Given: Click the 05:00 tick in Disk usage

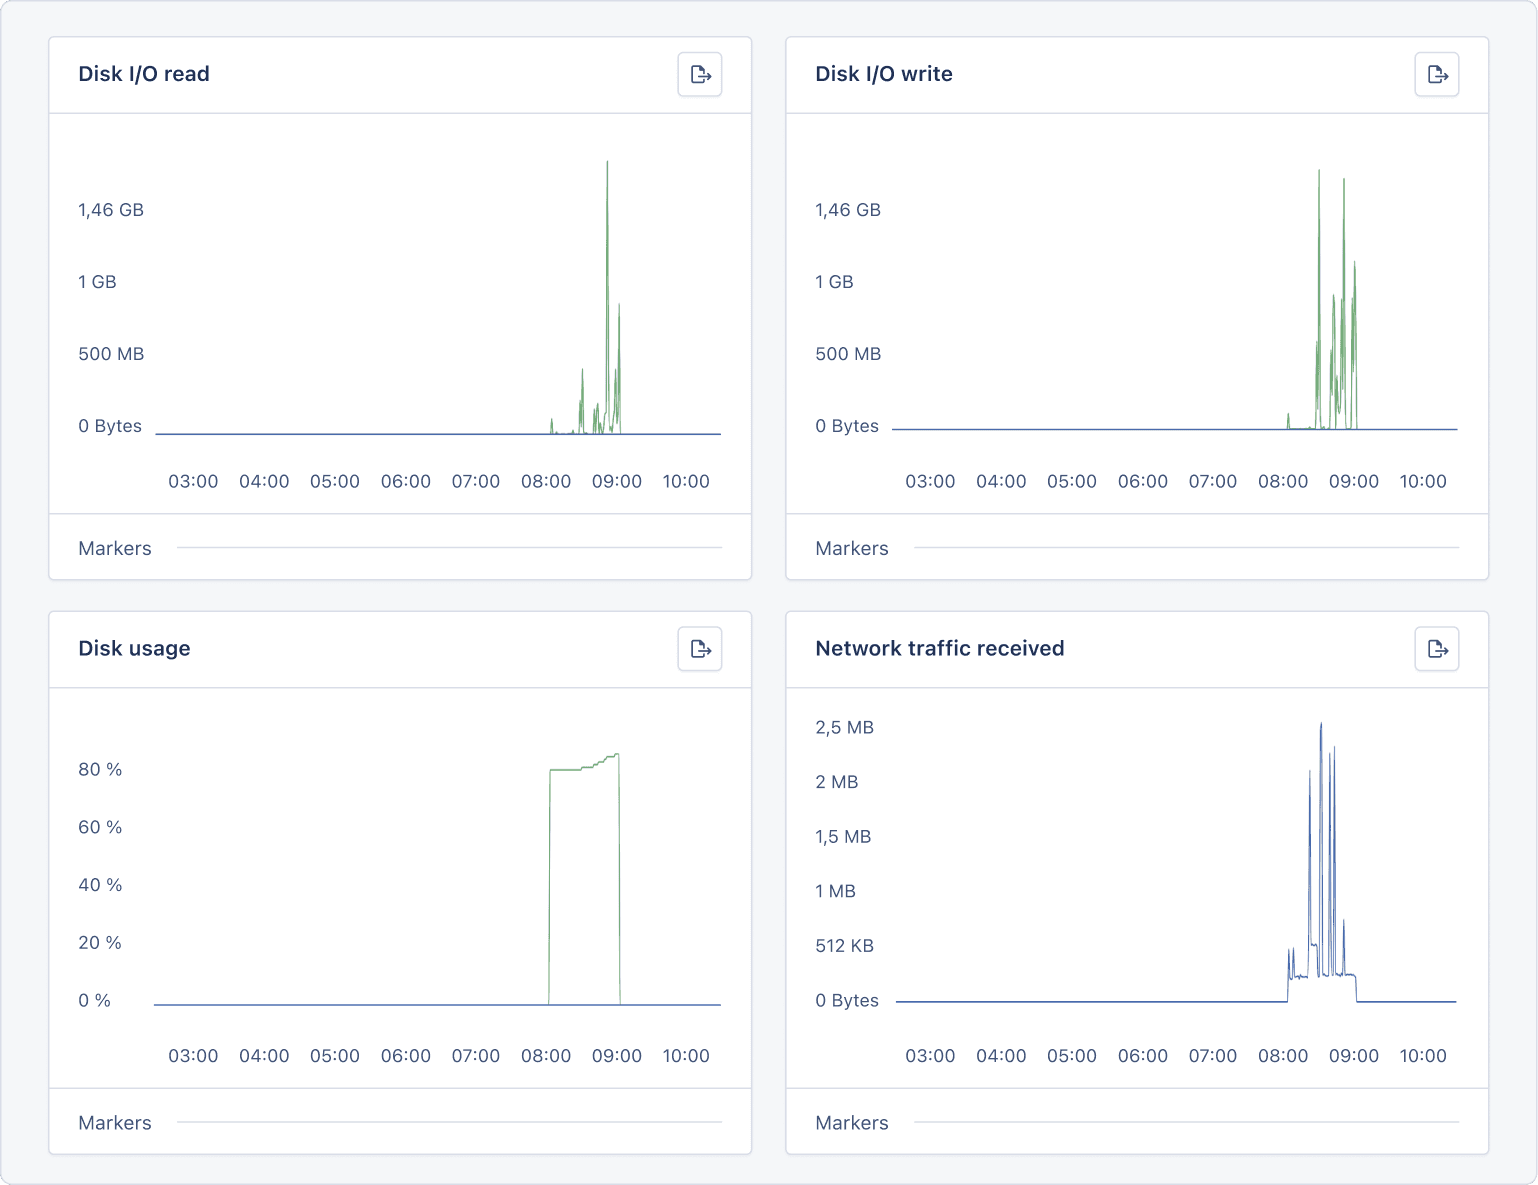Looking at the screenshot, I should tap(335, 1056).
